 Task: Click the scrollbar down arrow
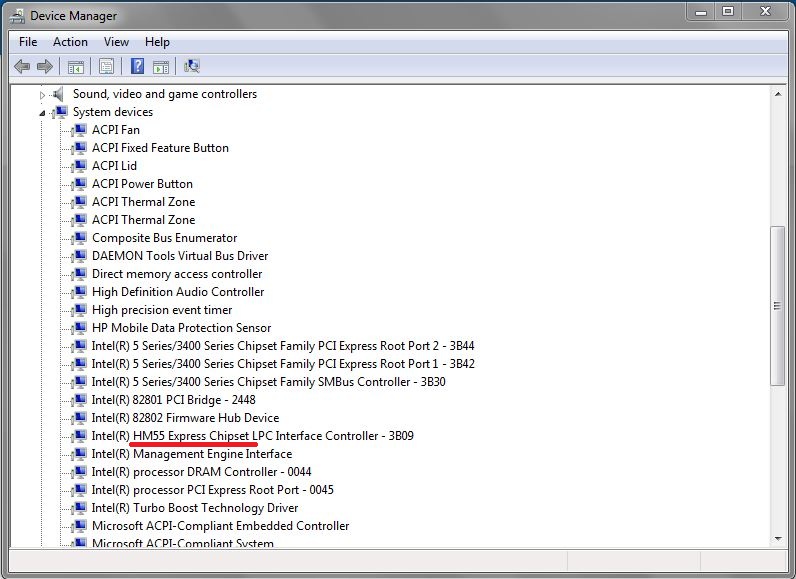778,539
